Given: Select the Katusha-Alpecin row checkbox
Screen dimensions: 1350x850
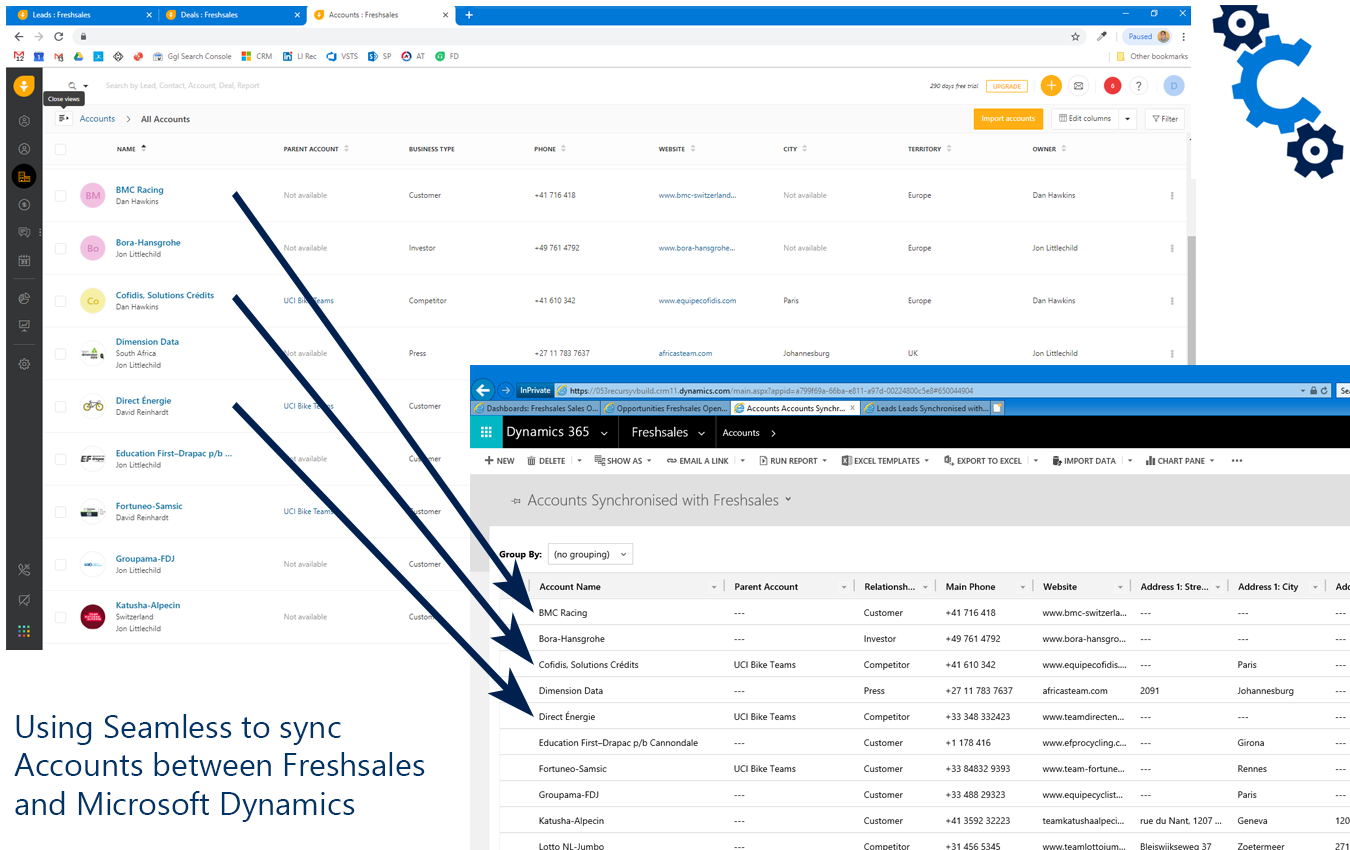Looking at the screenshot, I should 60,617.
